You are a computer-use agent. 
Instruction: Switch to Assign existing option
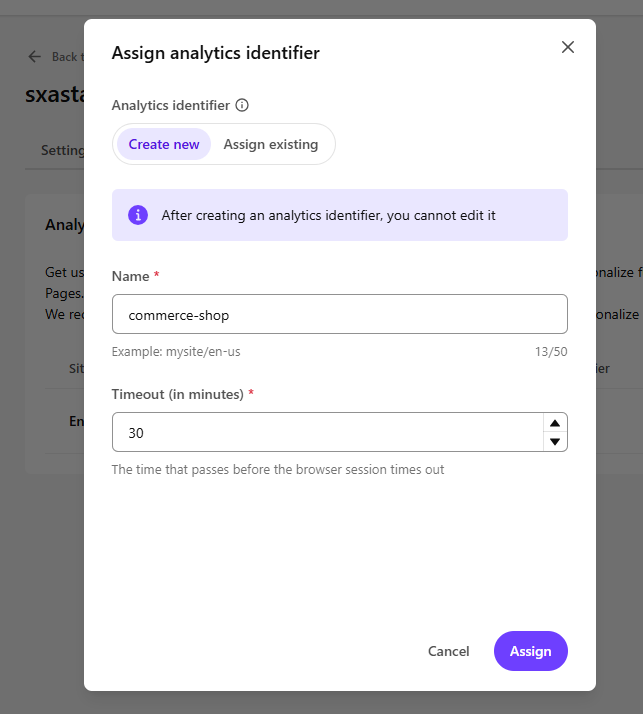click(x=271, y=144)
